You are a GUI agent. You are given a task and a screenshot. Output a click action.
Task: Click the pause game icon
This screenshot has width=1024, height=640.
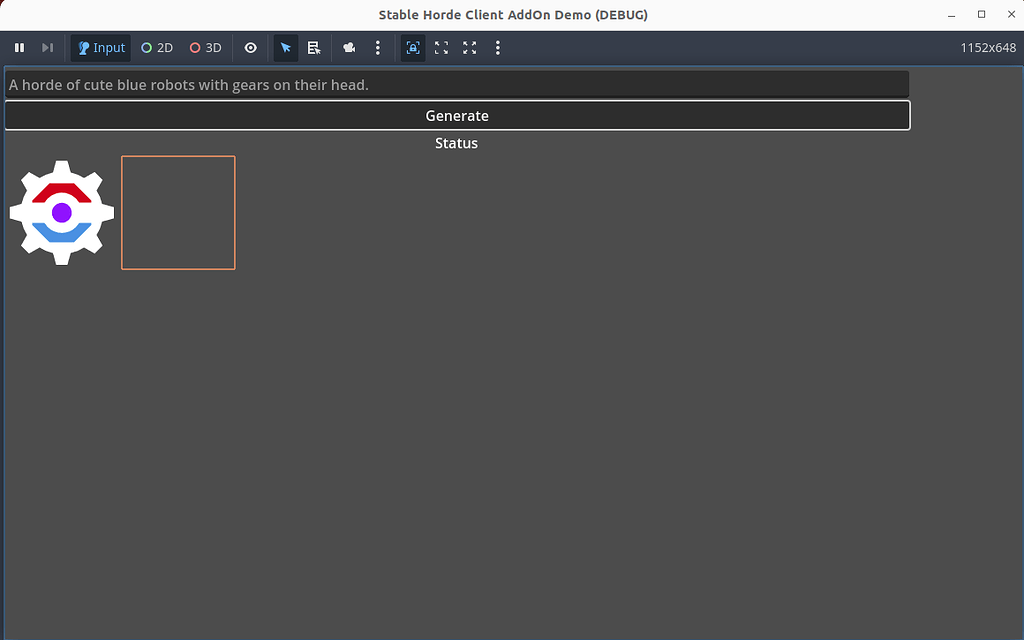coord(19,47)
